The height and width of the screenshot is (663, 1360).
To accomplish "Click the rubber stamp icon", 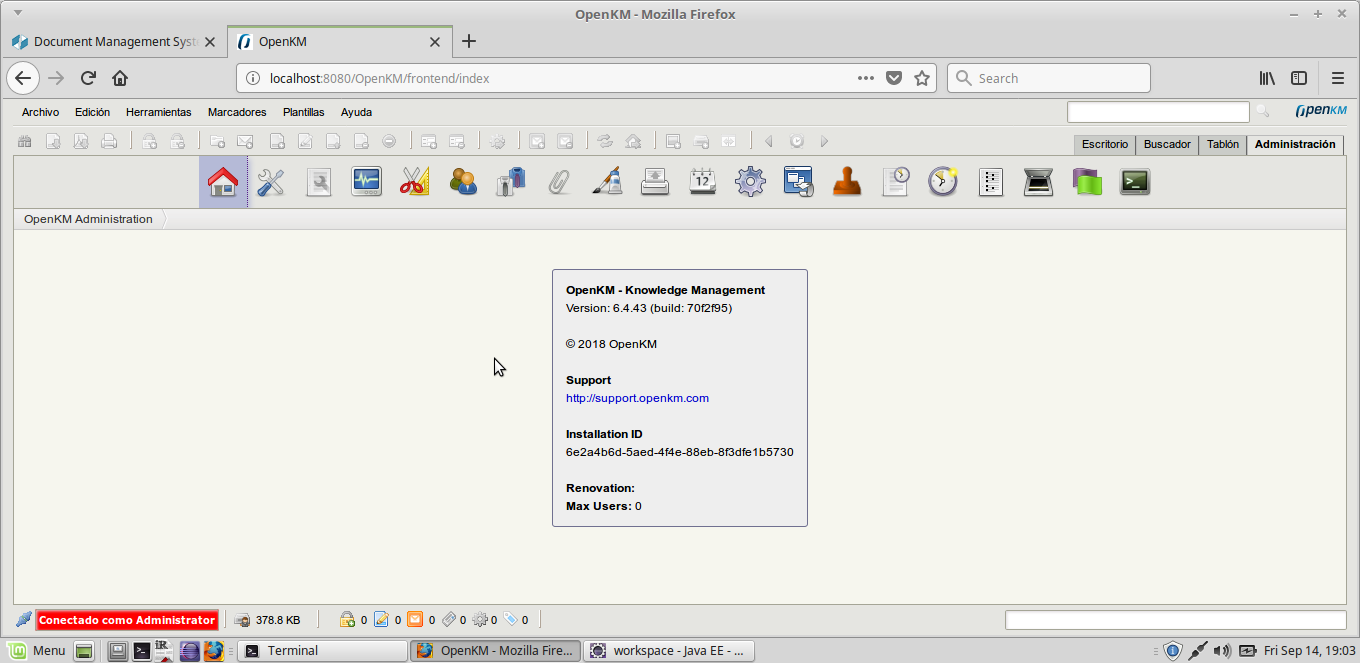I will click(x=847, y=181).
